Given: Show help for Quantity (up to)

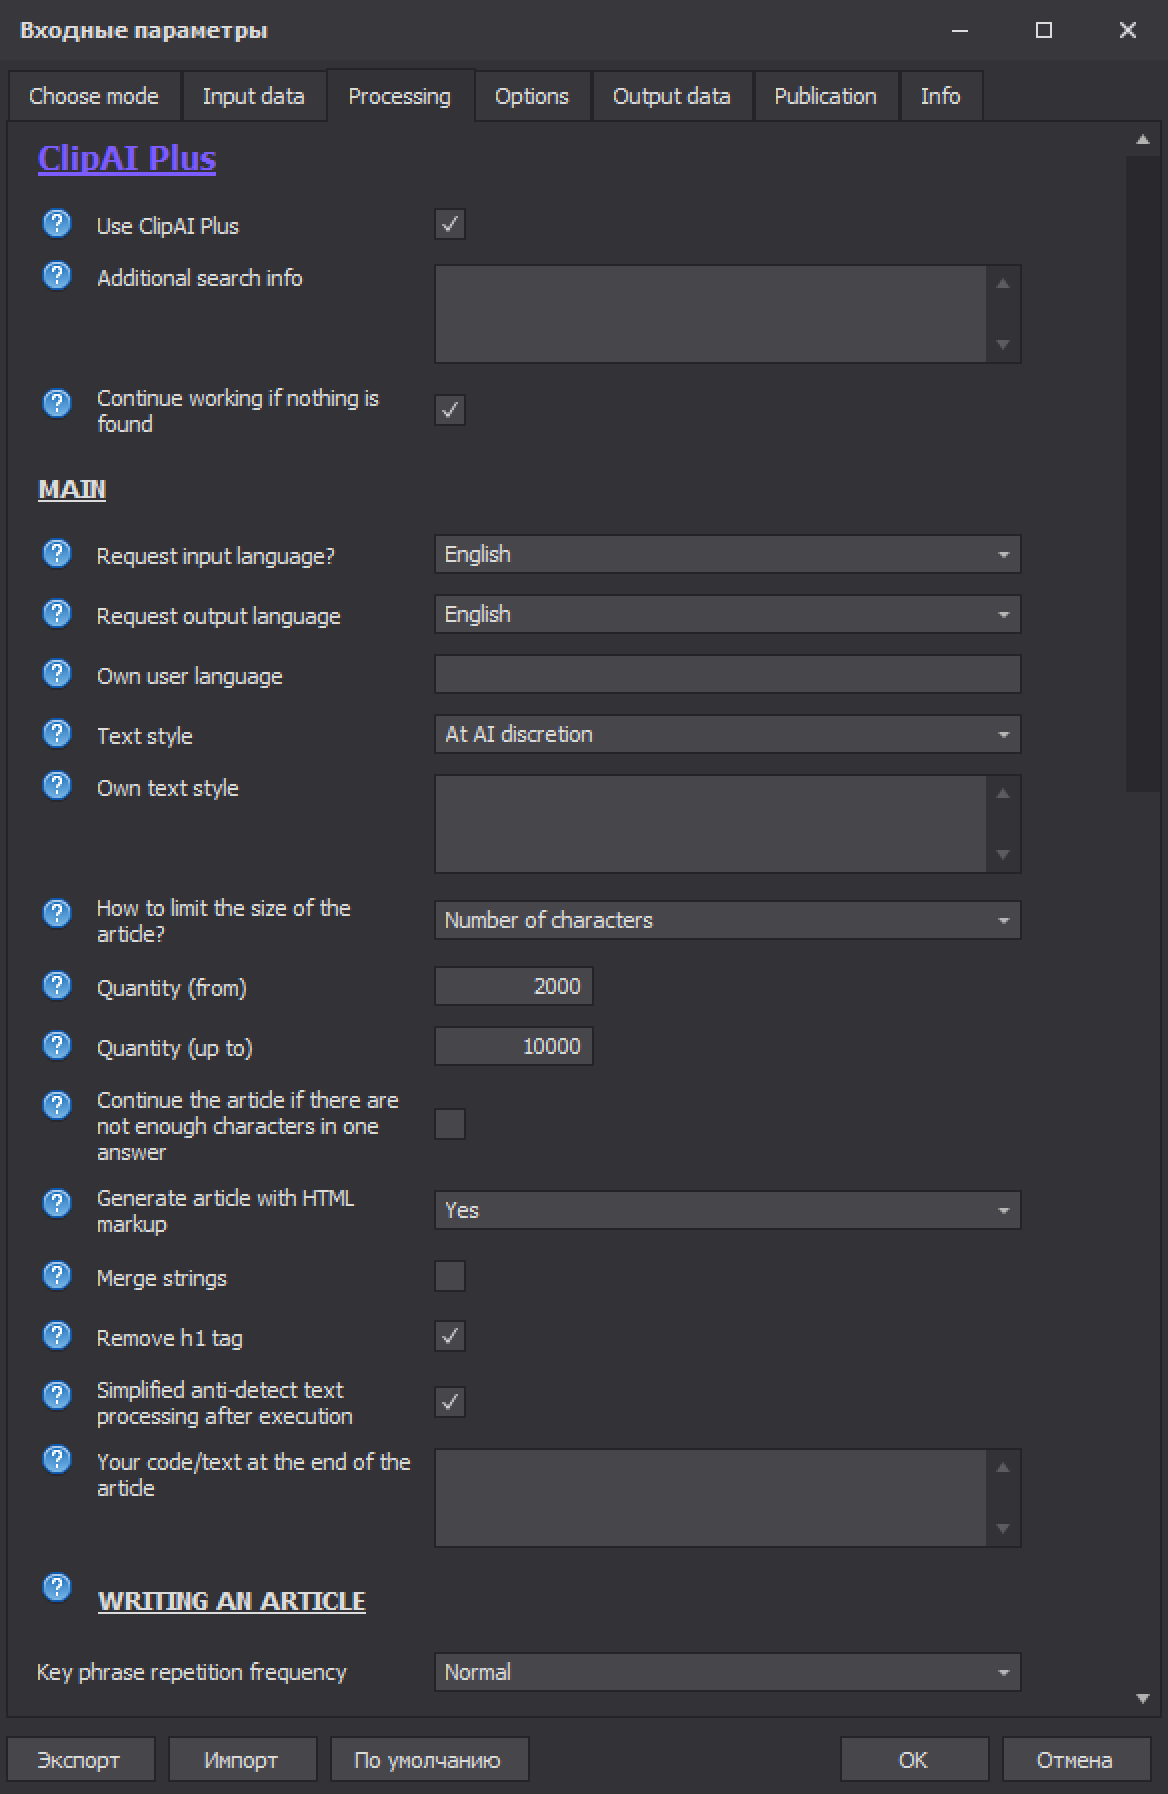Looking at the screenshot, I should [x=57, y=1045].
